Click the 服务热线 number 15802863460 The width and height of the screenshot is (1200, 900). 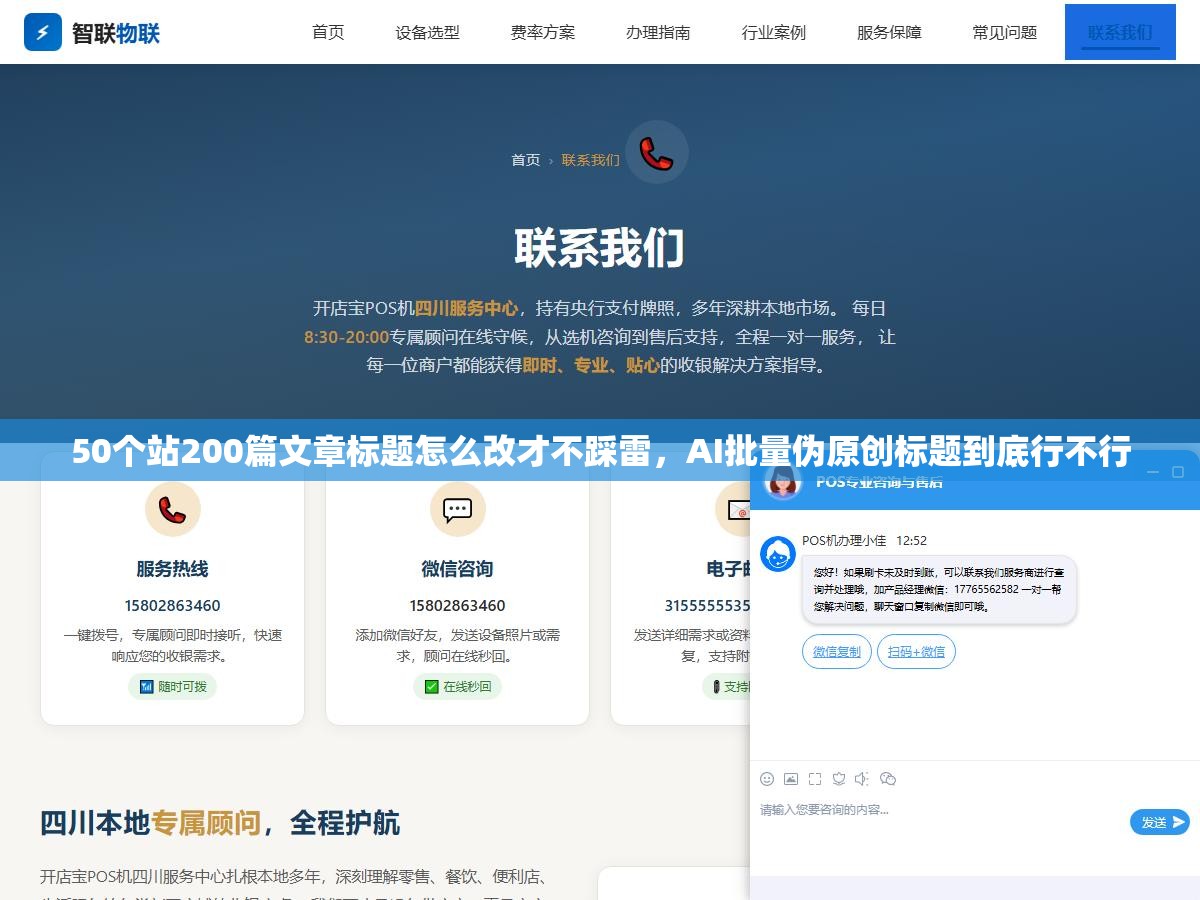(172, 605)
